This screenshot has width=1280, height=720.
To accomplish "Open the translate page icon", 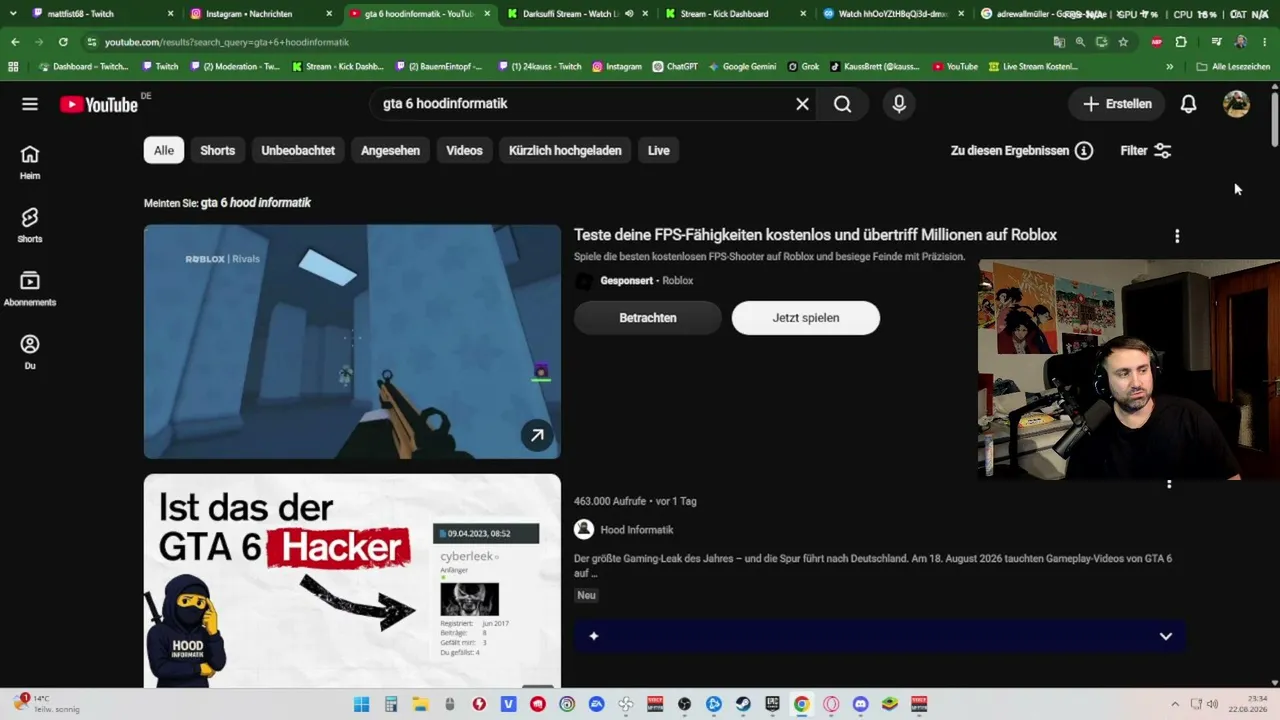I will click(x=1059, y=42).
